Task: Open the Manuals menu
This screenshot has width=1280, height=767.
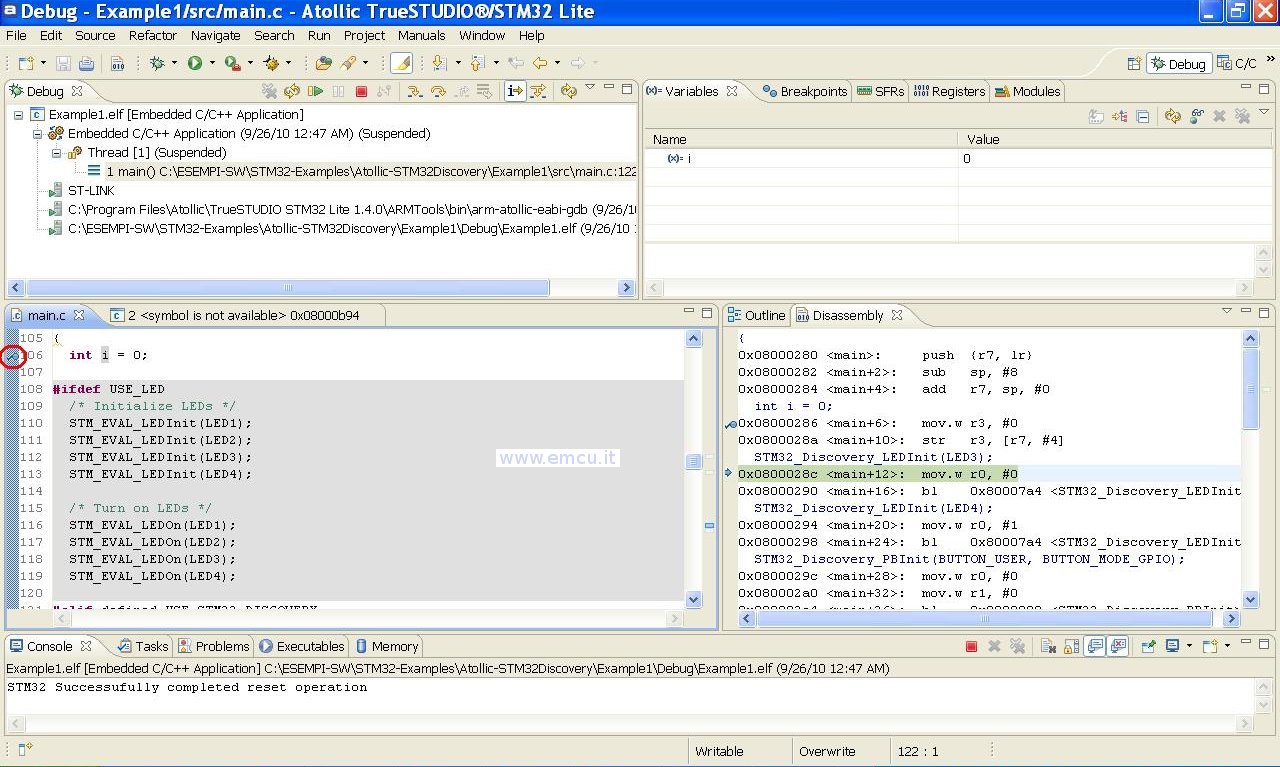Action: (x=421, y=35)
